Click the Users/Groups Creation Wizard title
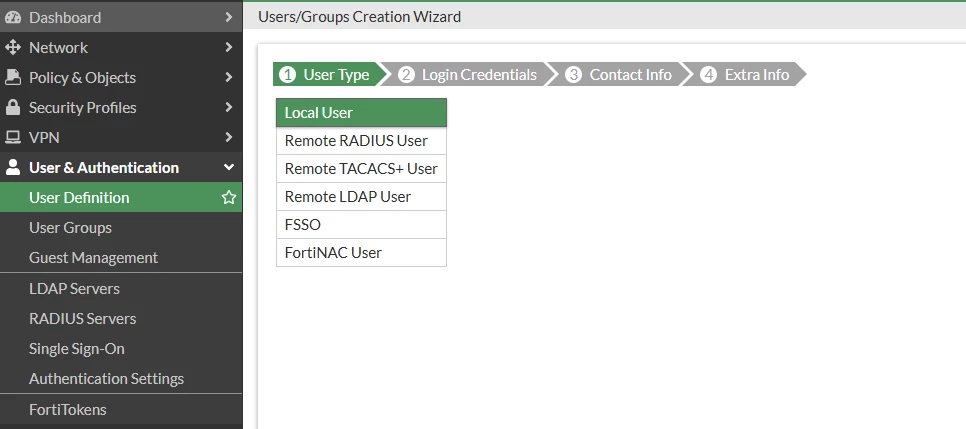 pyautogui.click(x=359, y=17)
